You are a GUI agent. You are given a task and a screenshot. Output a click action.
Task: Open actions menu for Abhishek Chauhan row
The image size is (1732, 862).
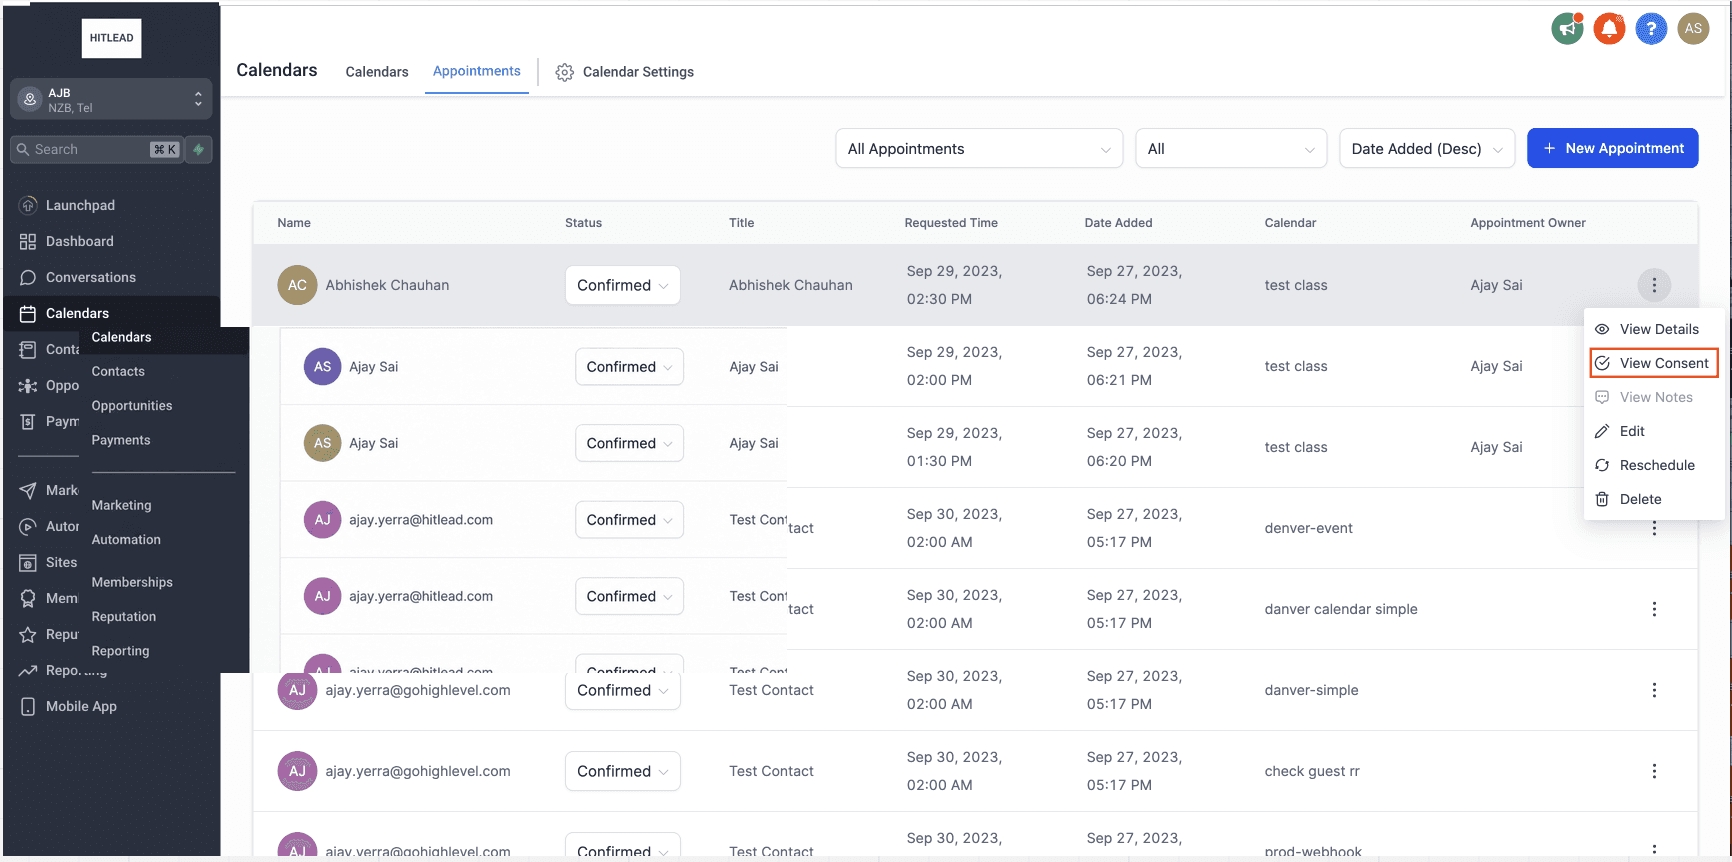tap(1654, 285)
